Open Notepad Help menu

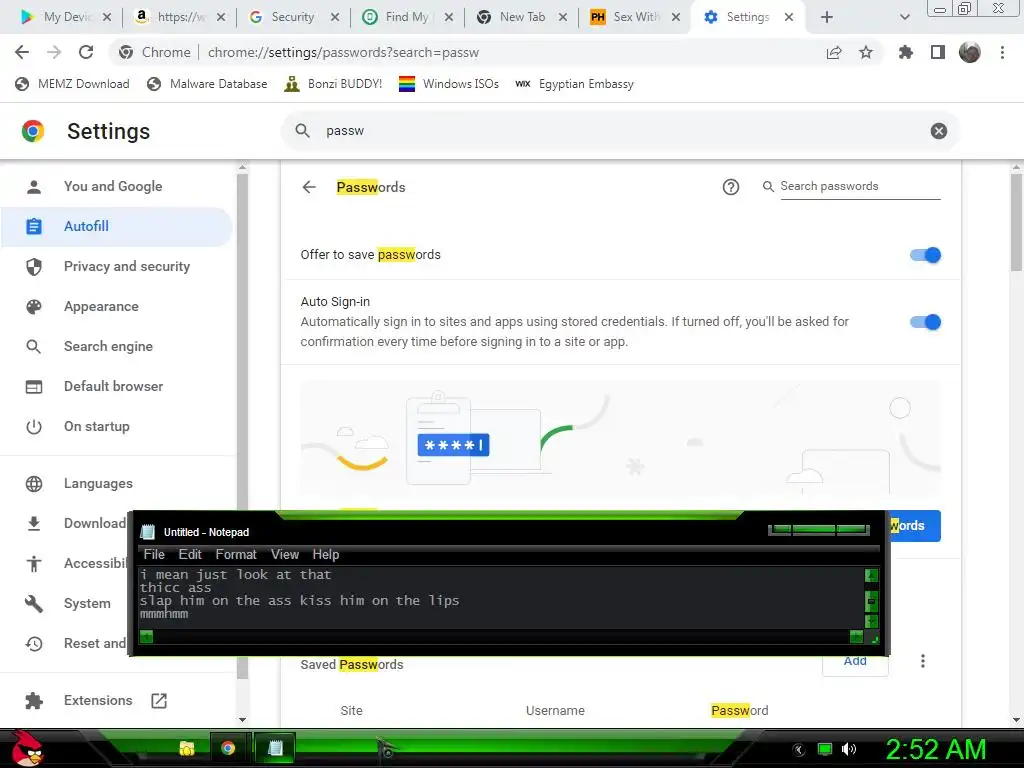325,554
